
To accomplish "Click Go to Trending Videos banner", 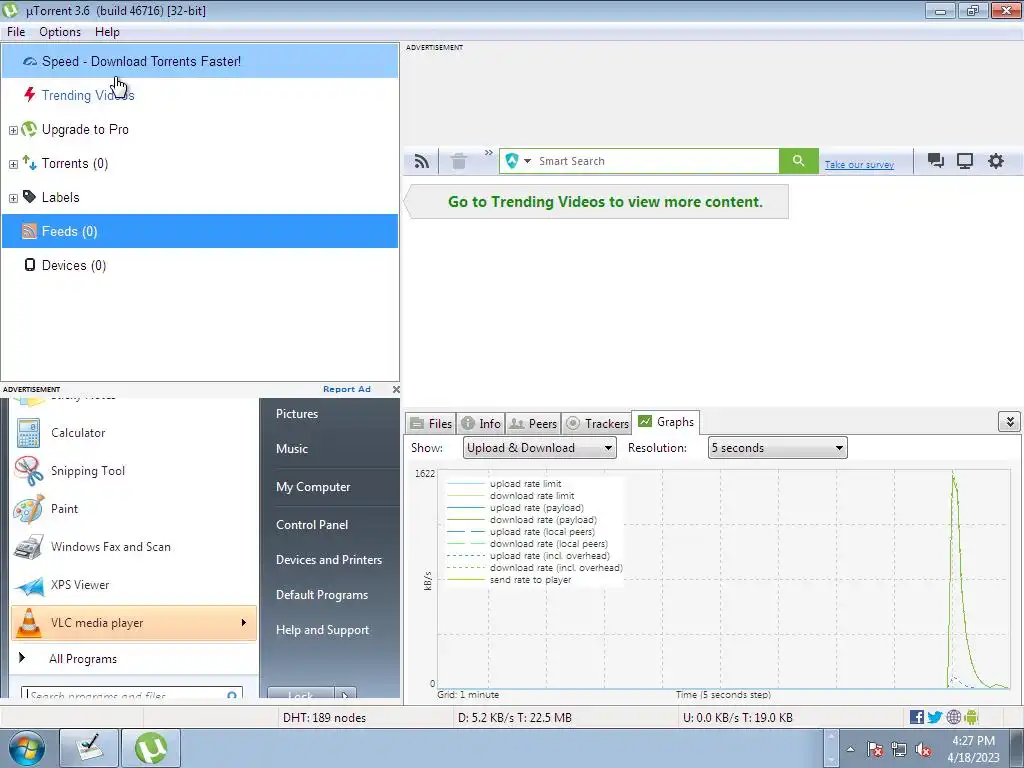I will pyautogui.click(x=596, y=202).
